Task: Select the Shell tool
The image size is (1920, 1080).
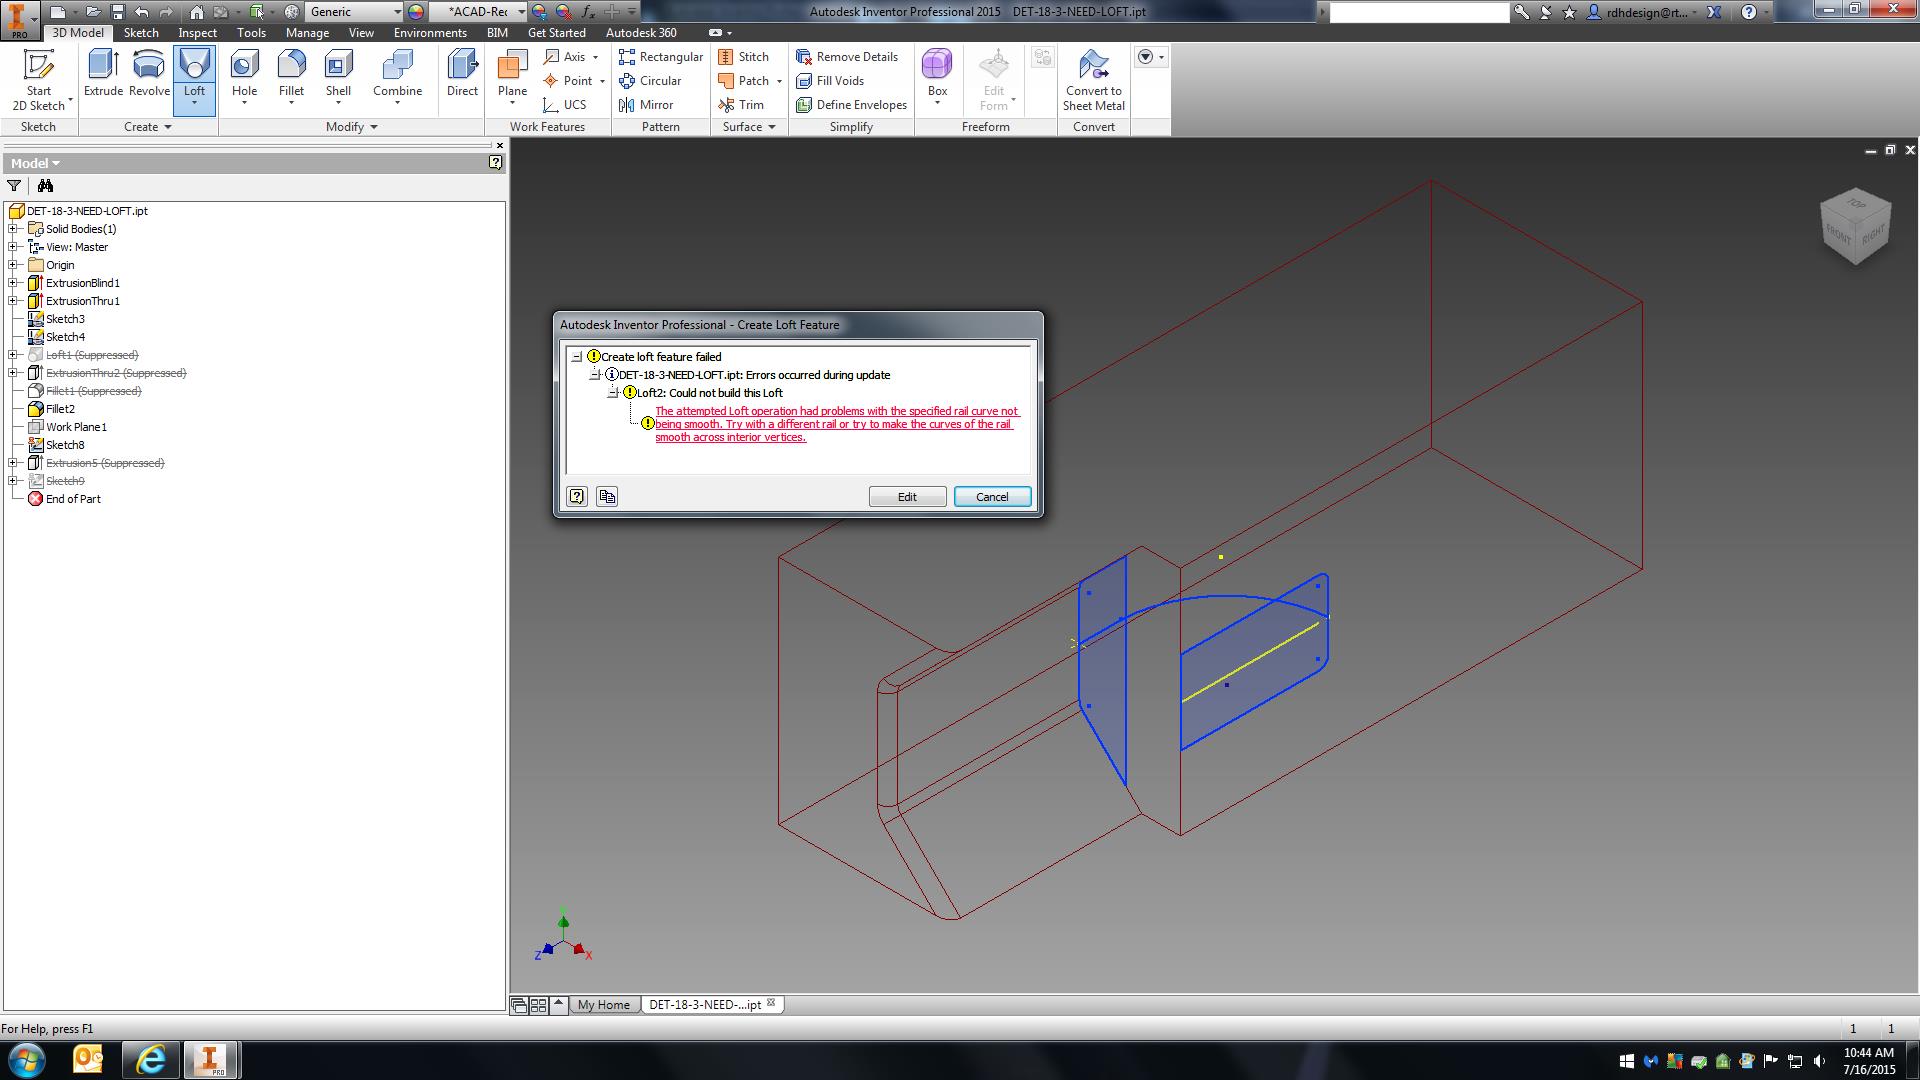Action: pyautogui.click(x=338, y=72)
